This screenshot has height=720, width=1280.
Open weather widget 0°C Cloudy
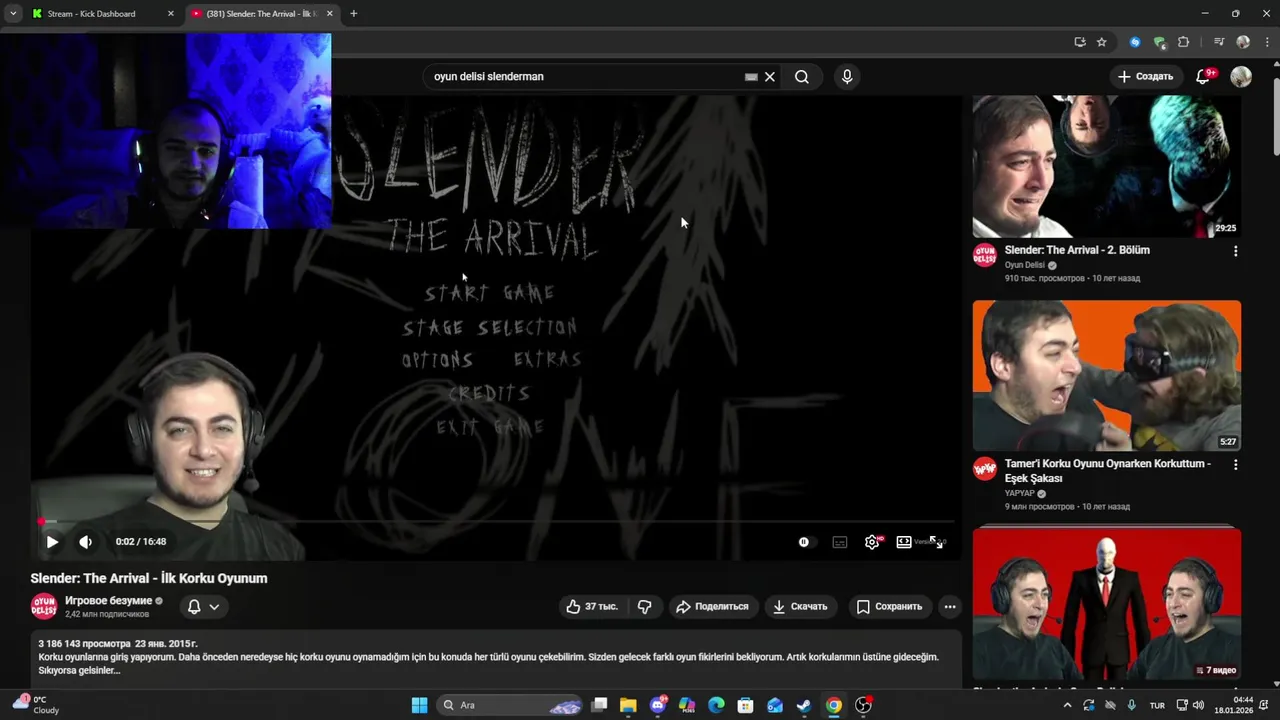click(x=36, y=705)
